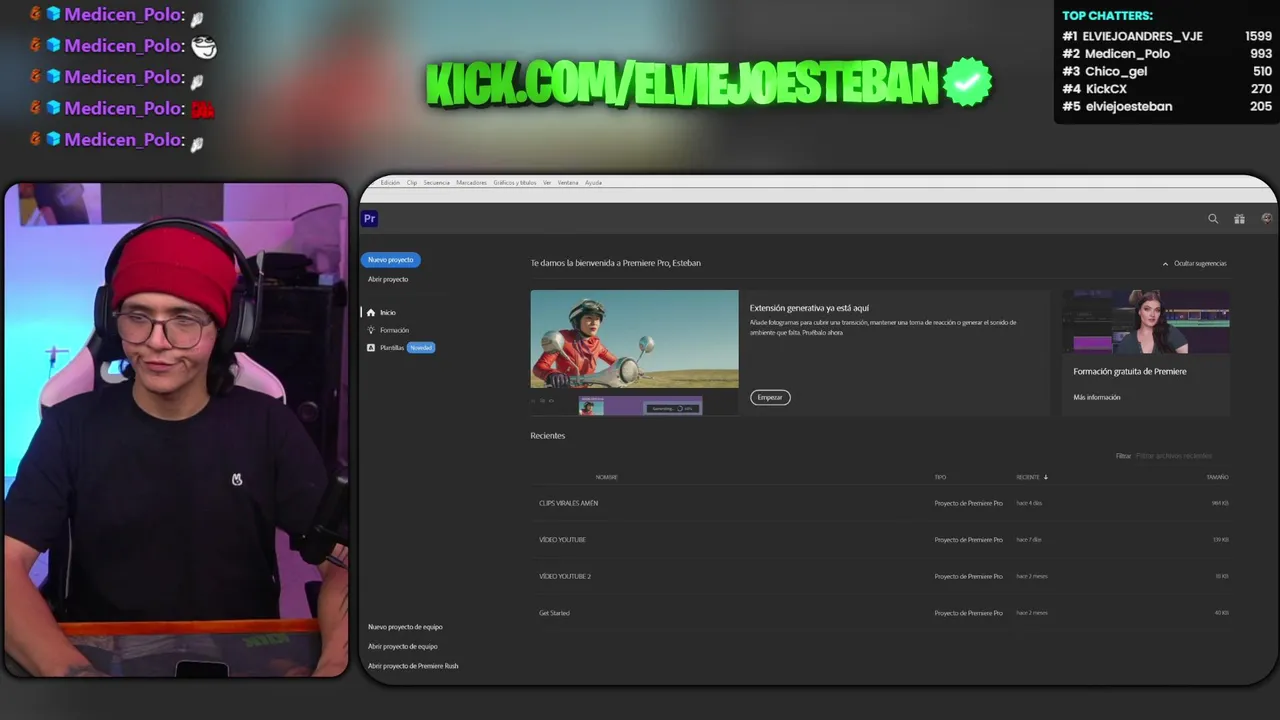This screenshot has width=1280, height=720.
Task: Open the Marcadores menu
Action: (x=472, y=183)
